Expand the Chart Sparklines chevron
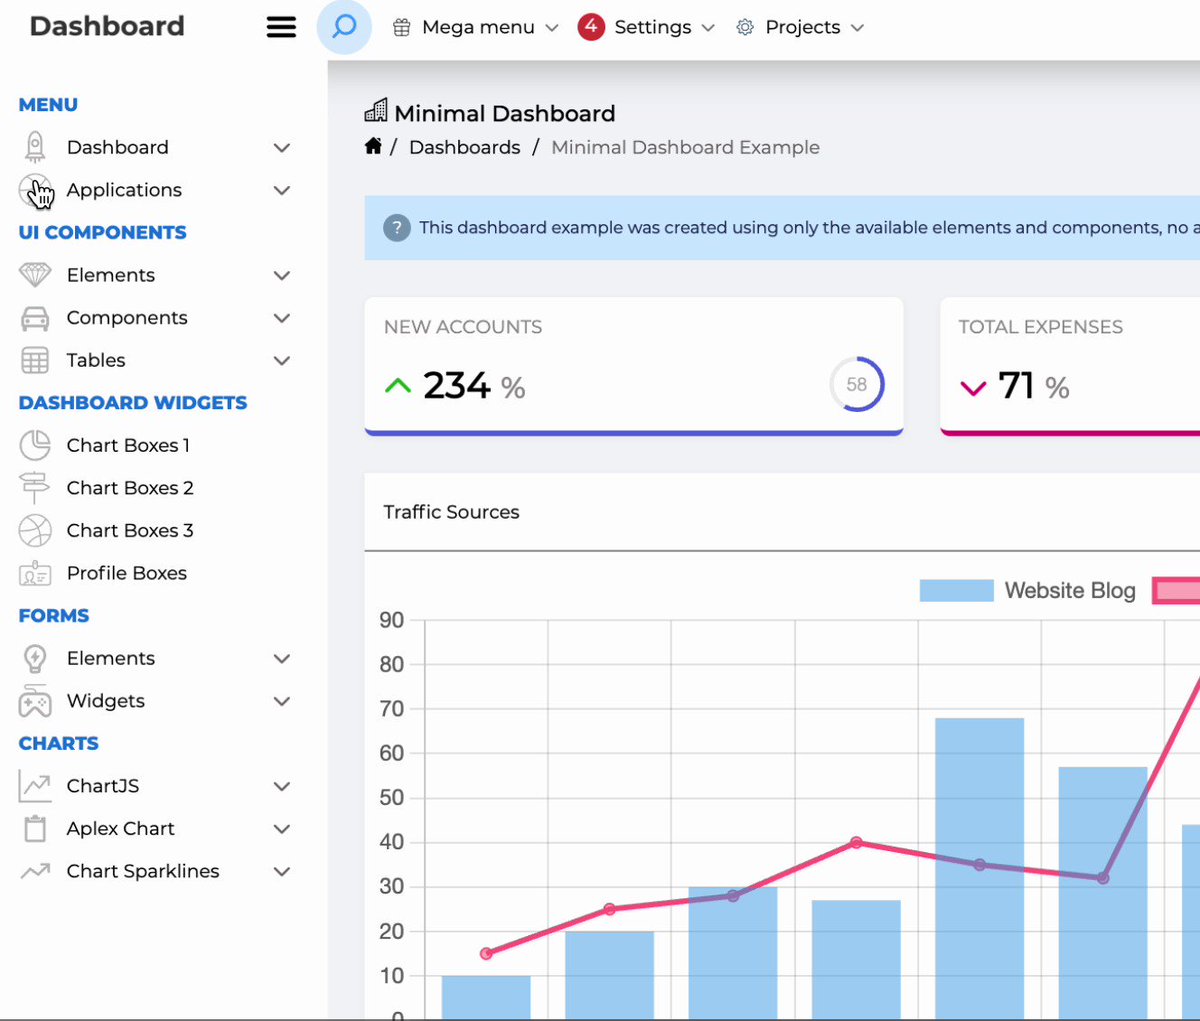This screenshot has height=1021, width=1200. 282,871
